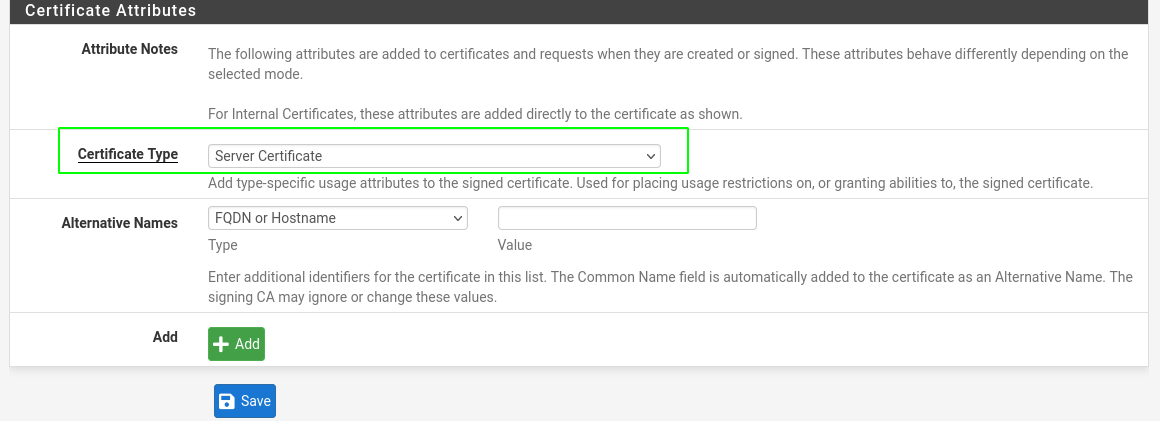Click the Add row label text
Image resolution: width=1160 pixels, height=421 pixels.
point(166,337)
